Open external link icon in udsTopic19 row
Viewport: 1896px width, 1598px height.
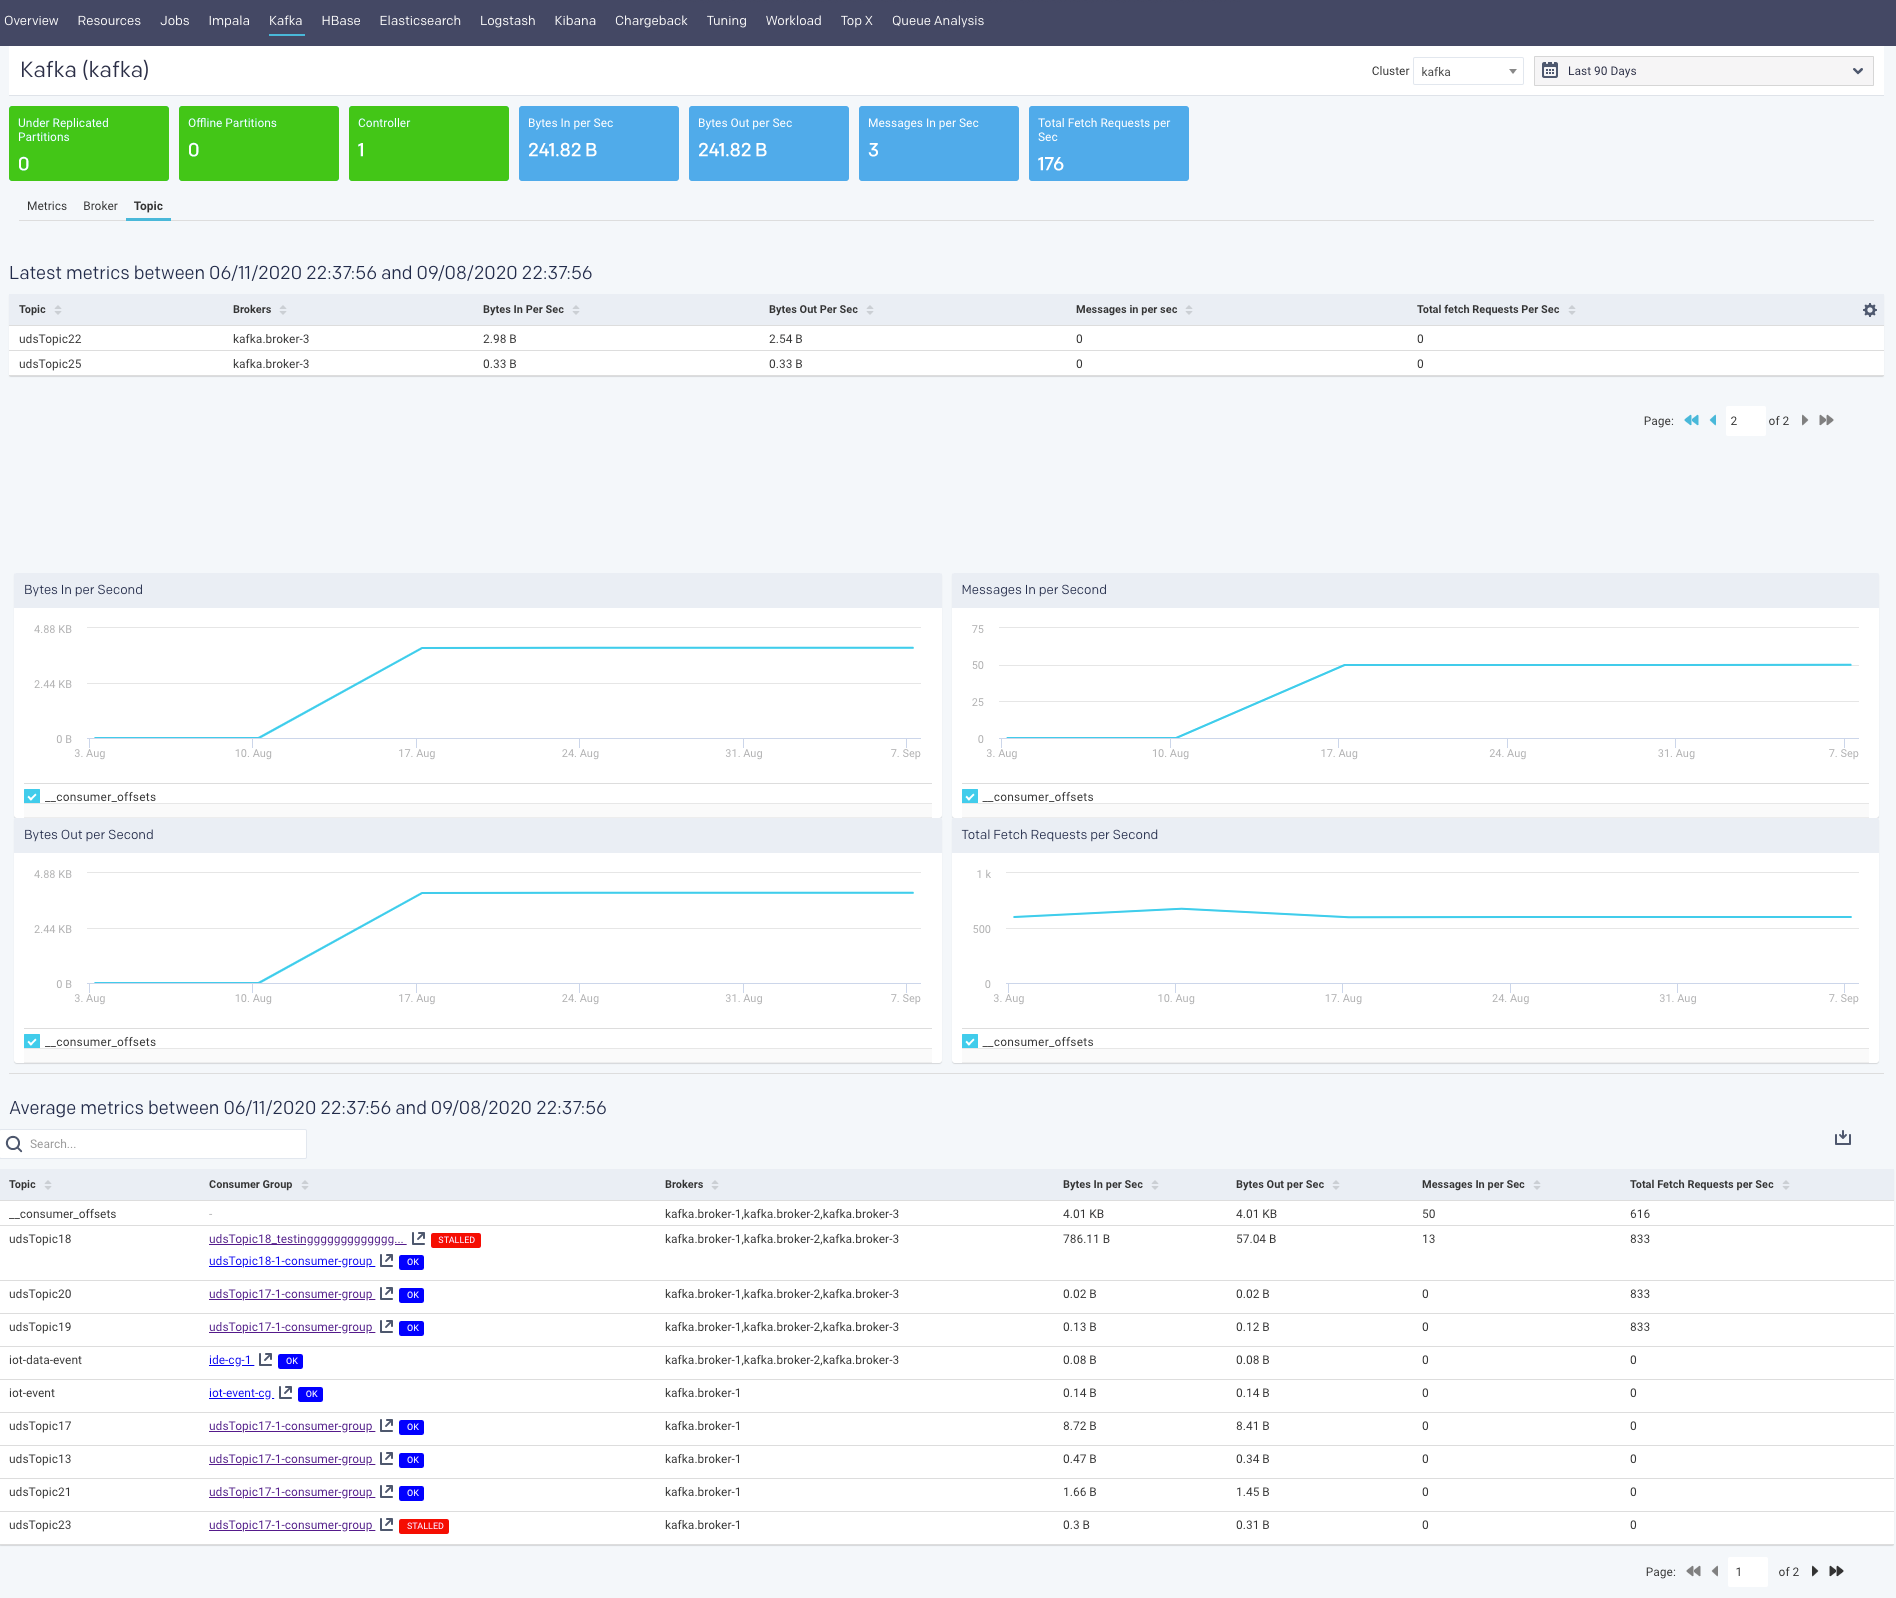tap(387, 1326)
